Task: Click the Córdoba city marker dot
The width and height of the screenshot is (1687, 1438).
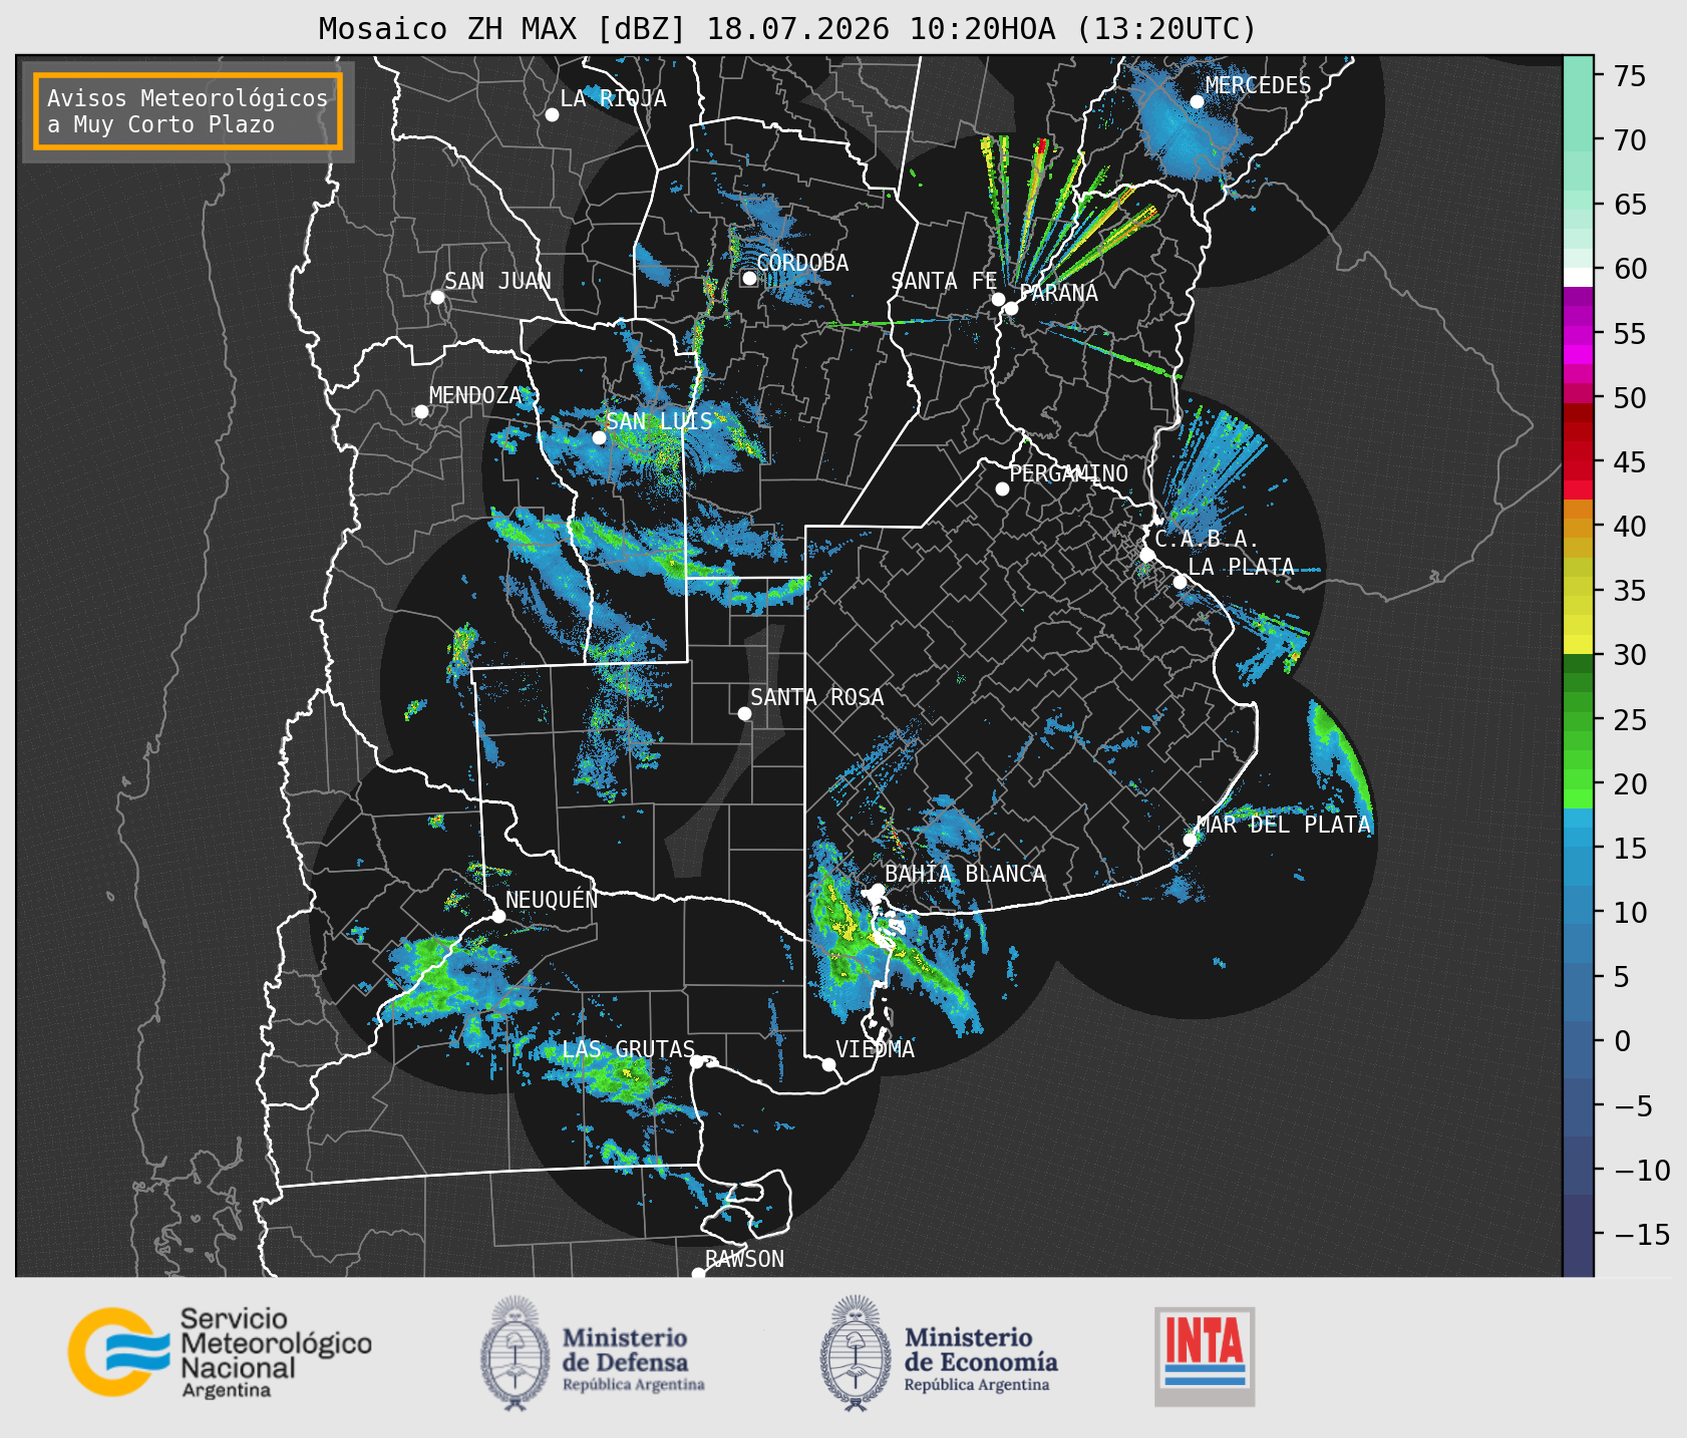Action: coord(749,278)
